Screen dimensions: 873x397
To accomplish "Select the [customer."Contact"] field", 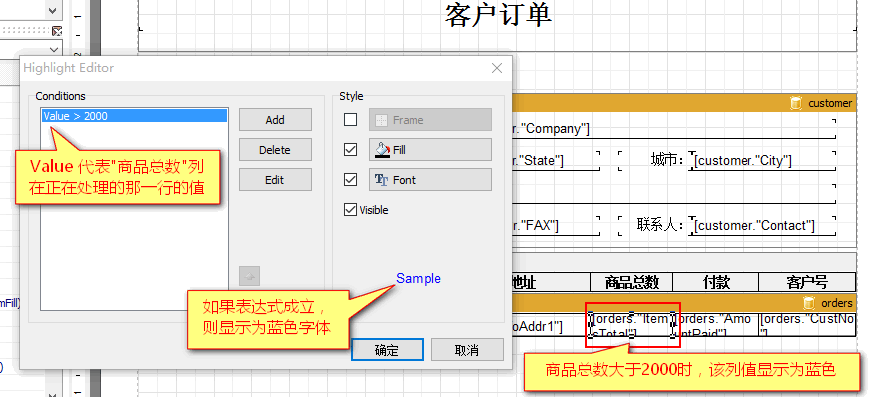I will tap(762, 225).
